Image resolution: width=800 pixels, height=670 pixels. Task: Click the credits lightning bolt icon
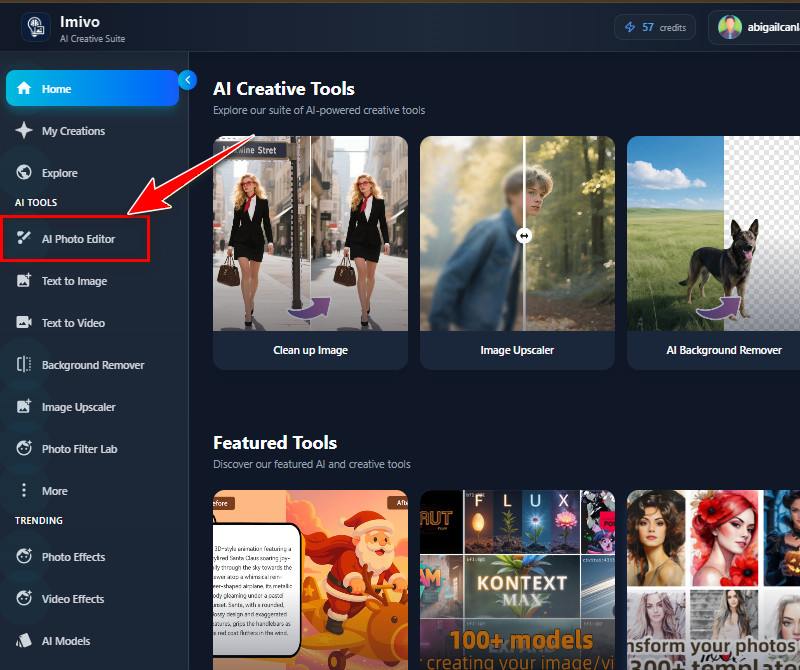tap(630, 27)
